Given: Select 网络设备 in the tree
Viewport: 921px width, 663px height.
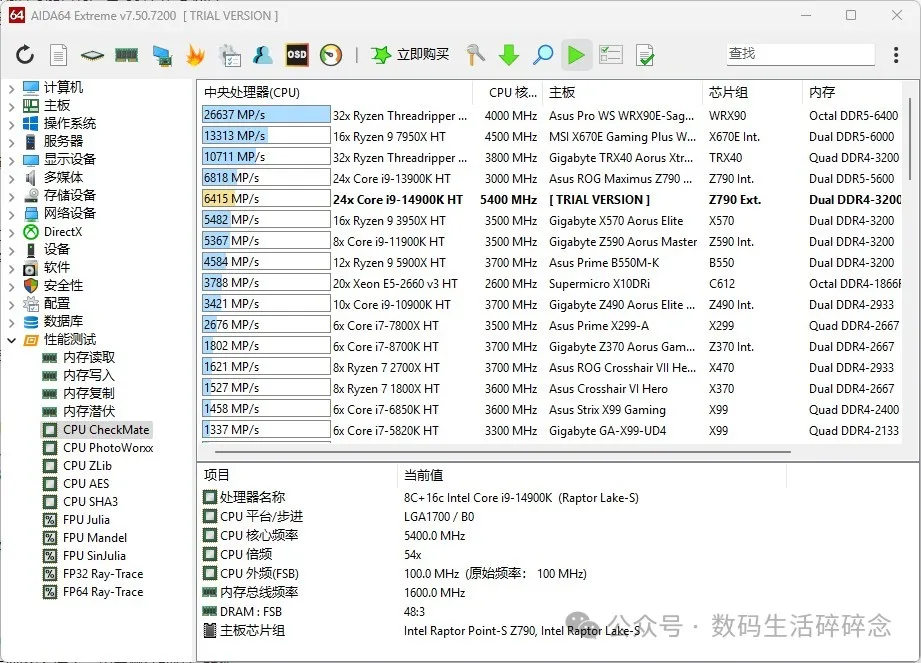Looking at the screenshot, I should pyautogui.click(x=69, y=213).
